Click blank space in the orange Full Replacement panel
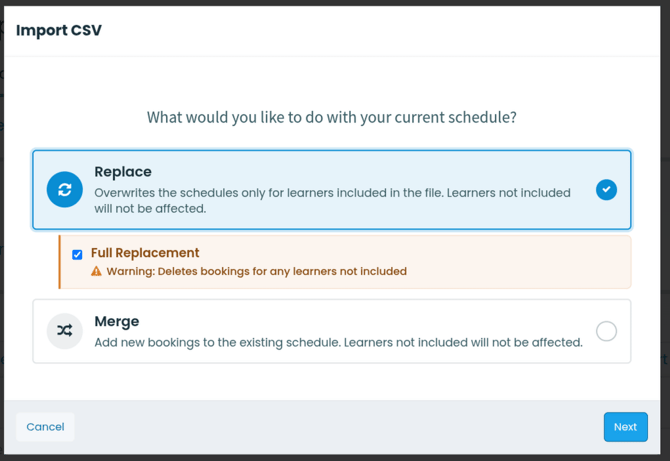The width and height of the screenshot is (670, 461). [x=513, y=262]
